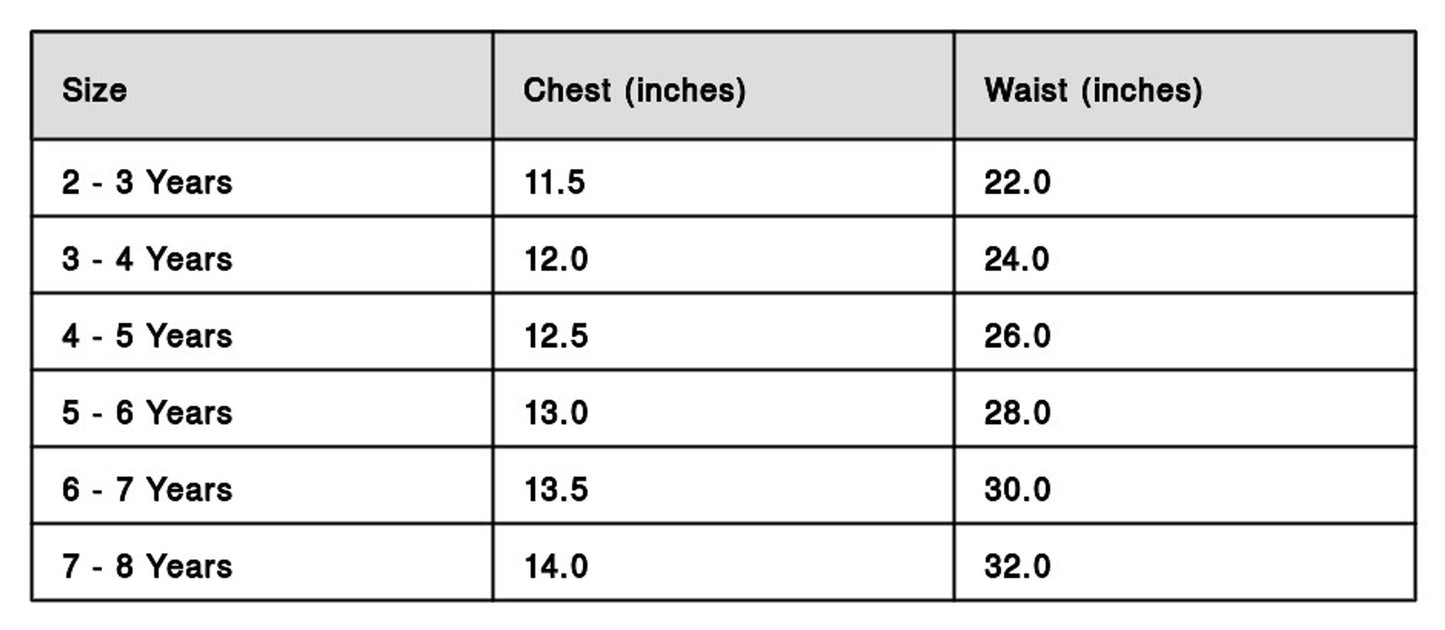Select the 4 - 5 Years size cell
Screen dimensions: 1445x630
click(x=147, y=336)
